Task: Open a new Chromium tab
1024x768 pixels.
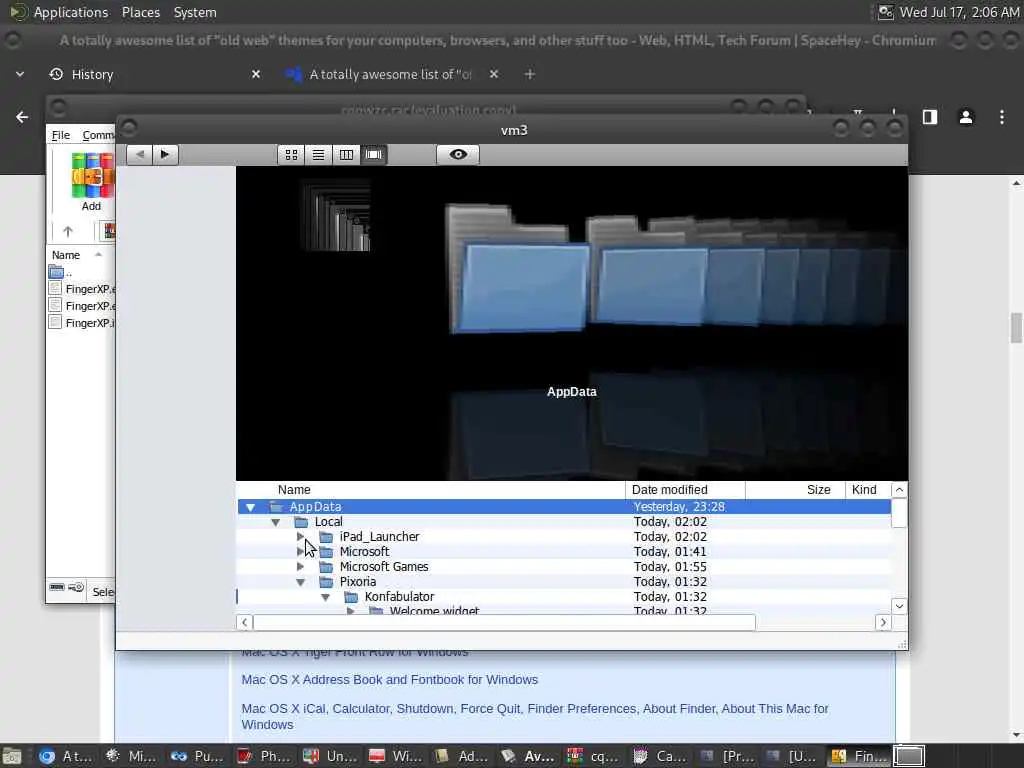Action: point(530,74)
